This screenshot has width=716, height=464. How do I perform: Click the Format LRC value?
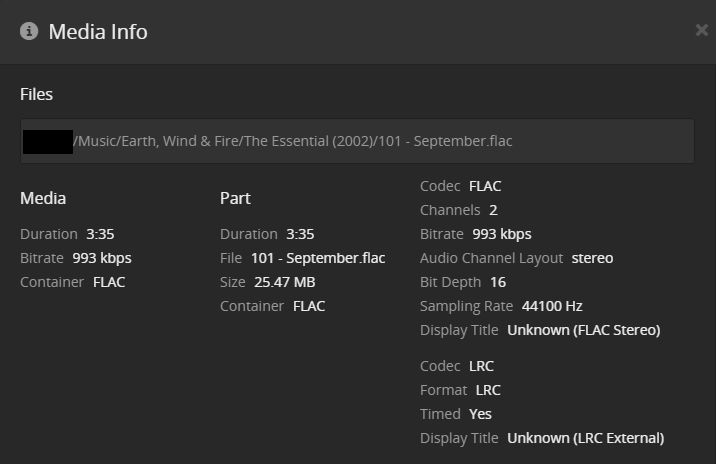[x=489, y=390]
